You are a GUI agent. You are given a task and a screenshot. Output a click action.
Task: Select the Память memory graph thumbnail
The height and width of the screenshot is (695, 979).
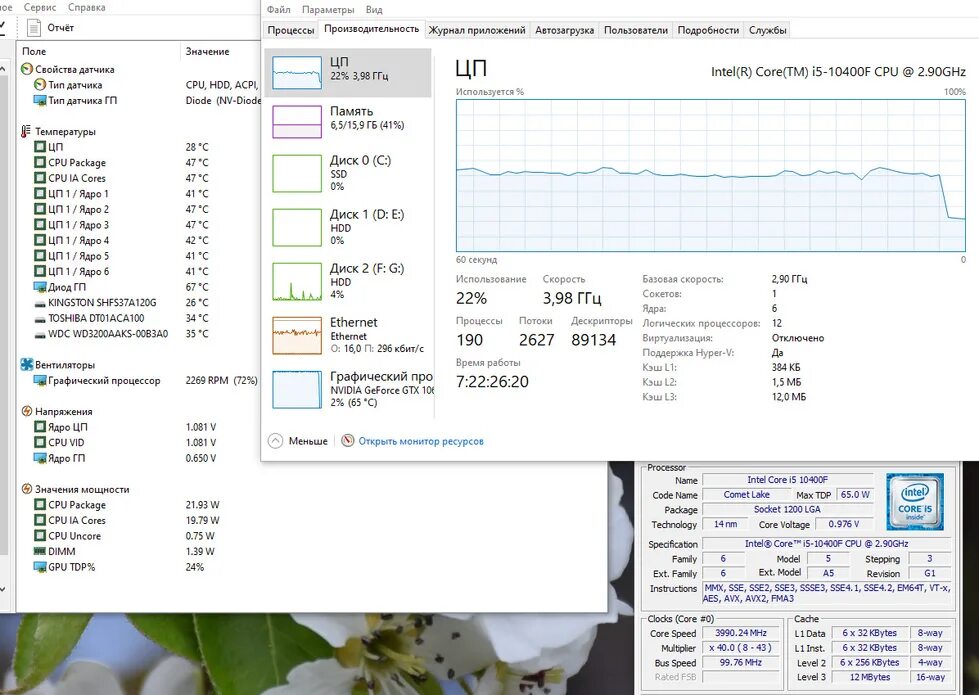point(297,121)
